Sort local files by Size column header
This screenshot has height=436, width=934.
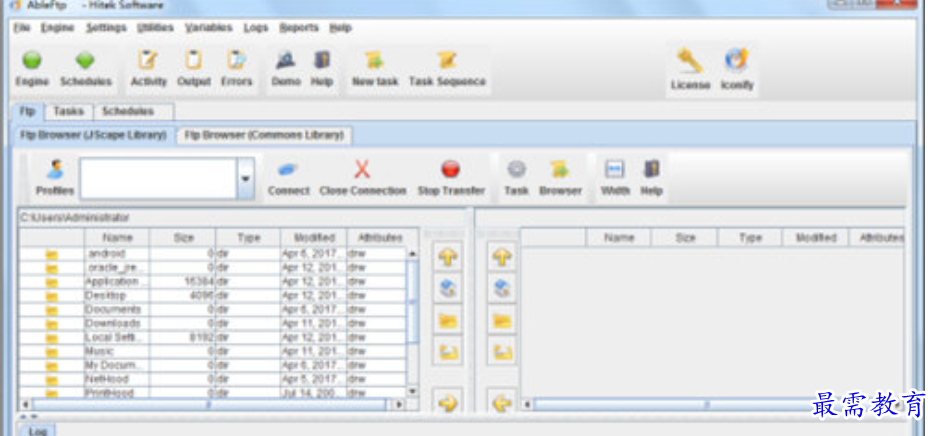[183, 237]
